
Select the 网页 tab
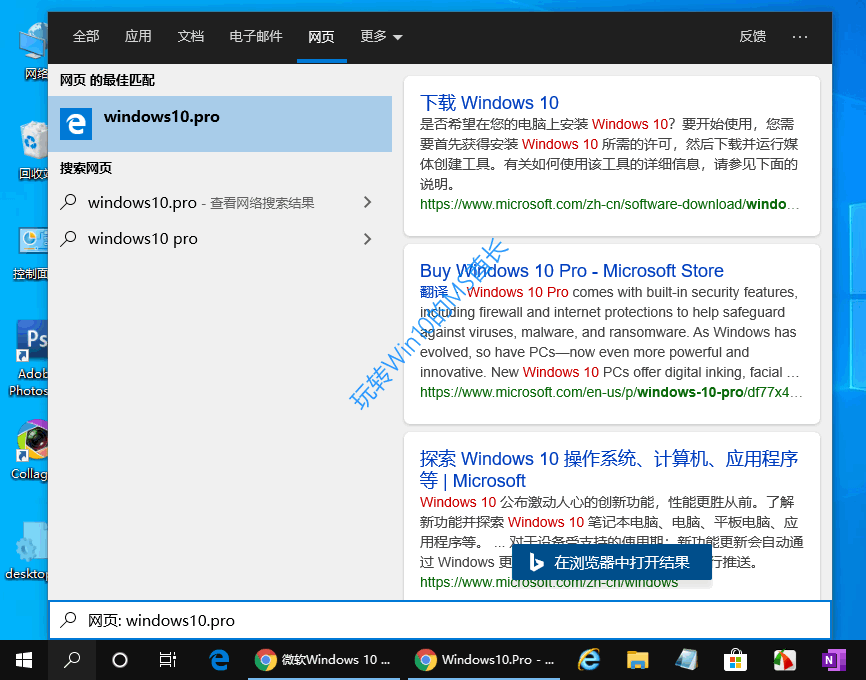[x=321, y=36]
